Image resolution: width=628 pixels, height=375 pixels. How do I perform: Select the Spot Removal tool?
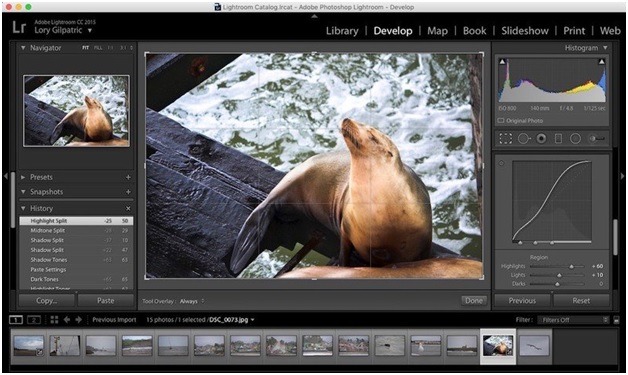[524, 139]
